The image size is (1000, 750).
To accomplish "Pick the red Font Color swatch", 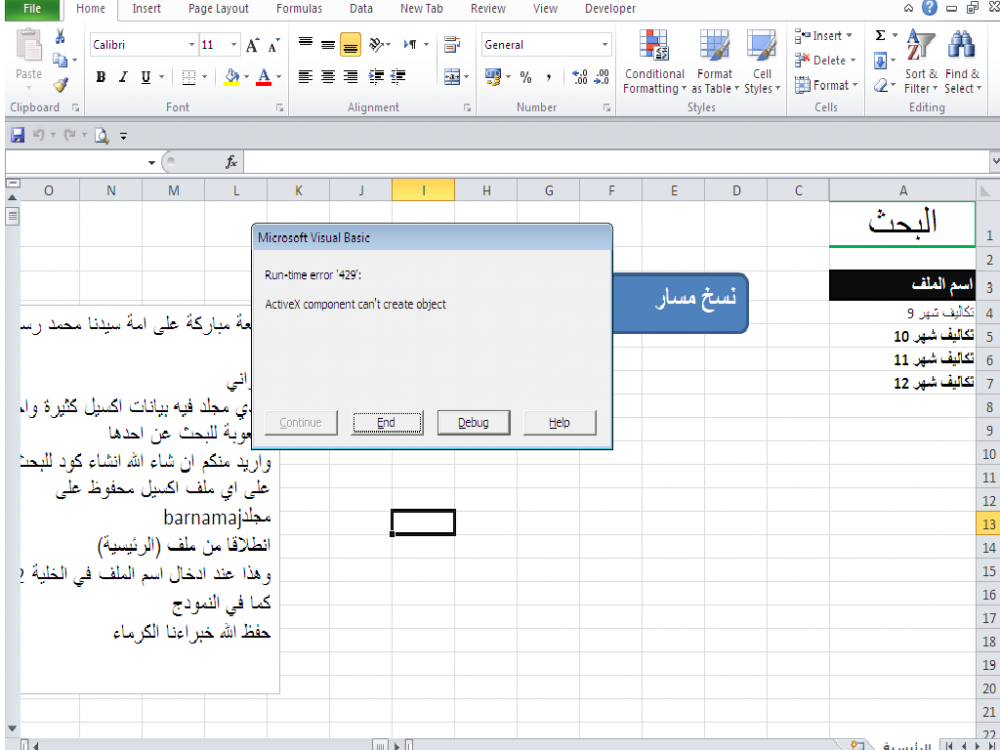I will (x=263, y=77).
